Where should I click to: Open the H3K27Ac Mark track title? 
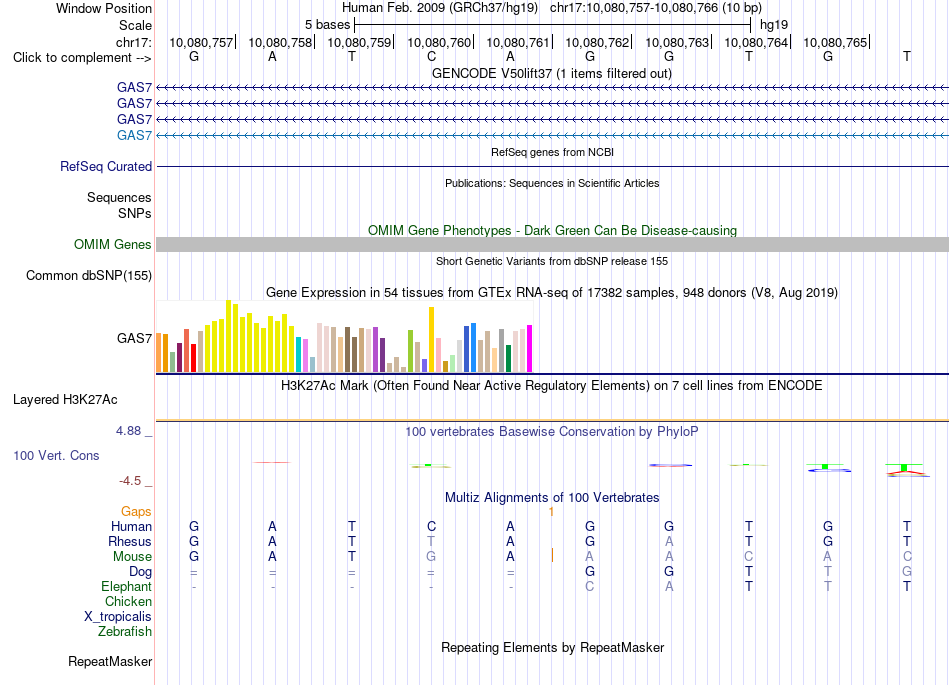(x=552, y=386)
